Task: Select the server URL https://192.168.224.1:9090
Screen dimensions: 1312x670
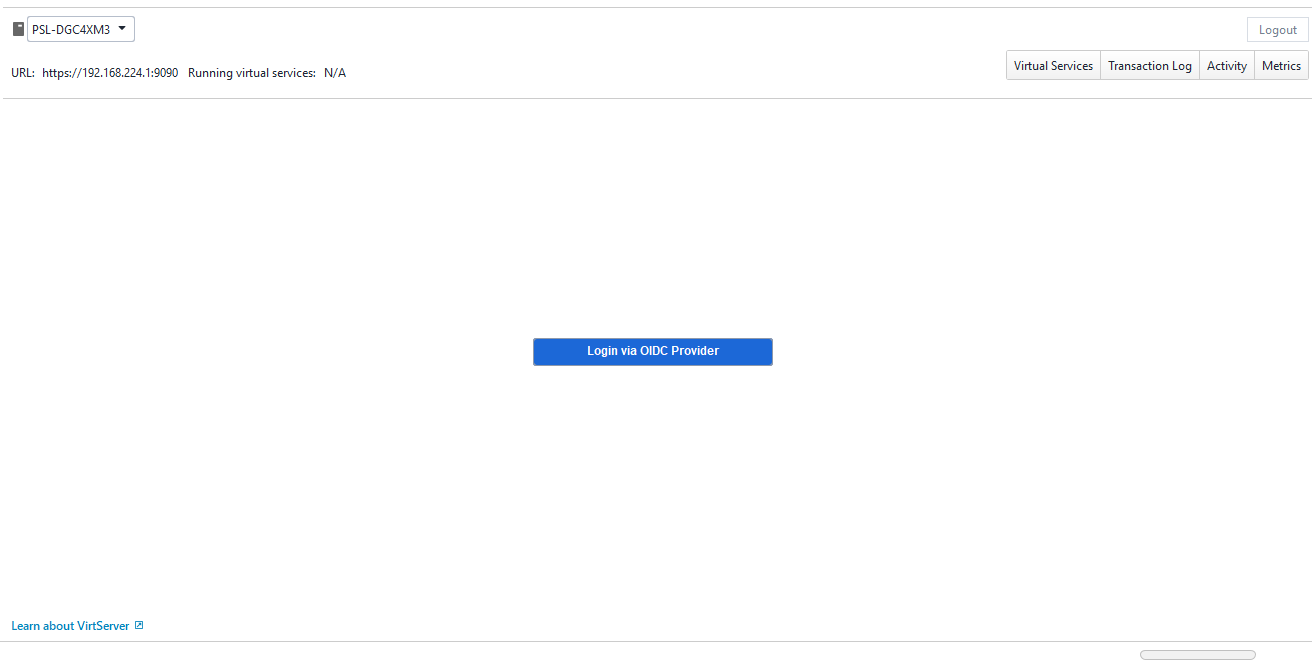Action: coord(110,72)
